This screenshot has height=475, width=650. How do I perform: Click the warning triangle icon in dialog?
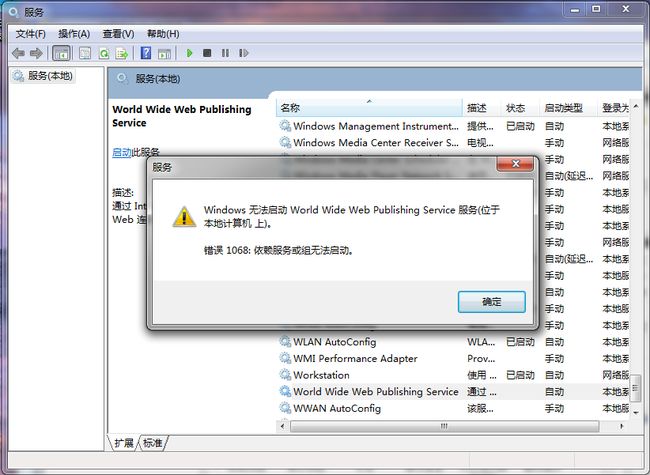pos(184,217)
